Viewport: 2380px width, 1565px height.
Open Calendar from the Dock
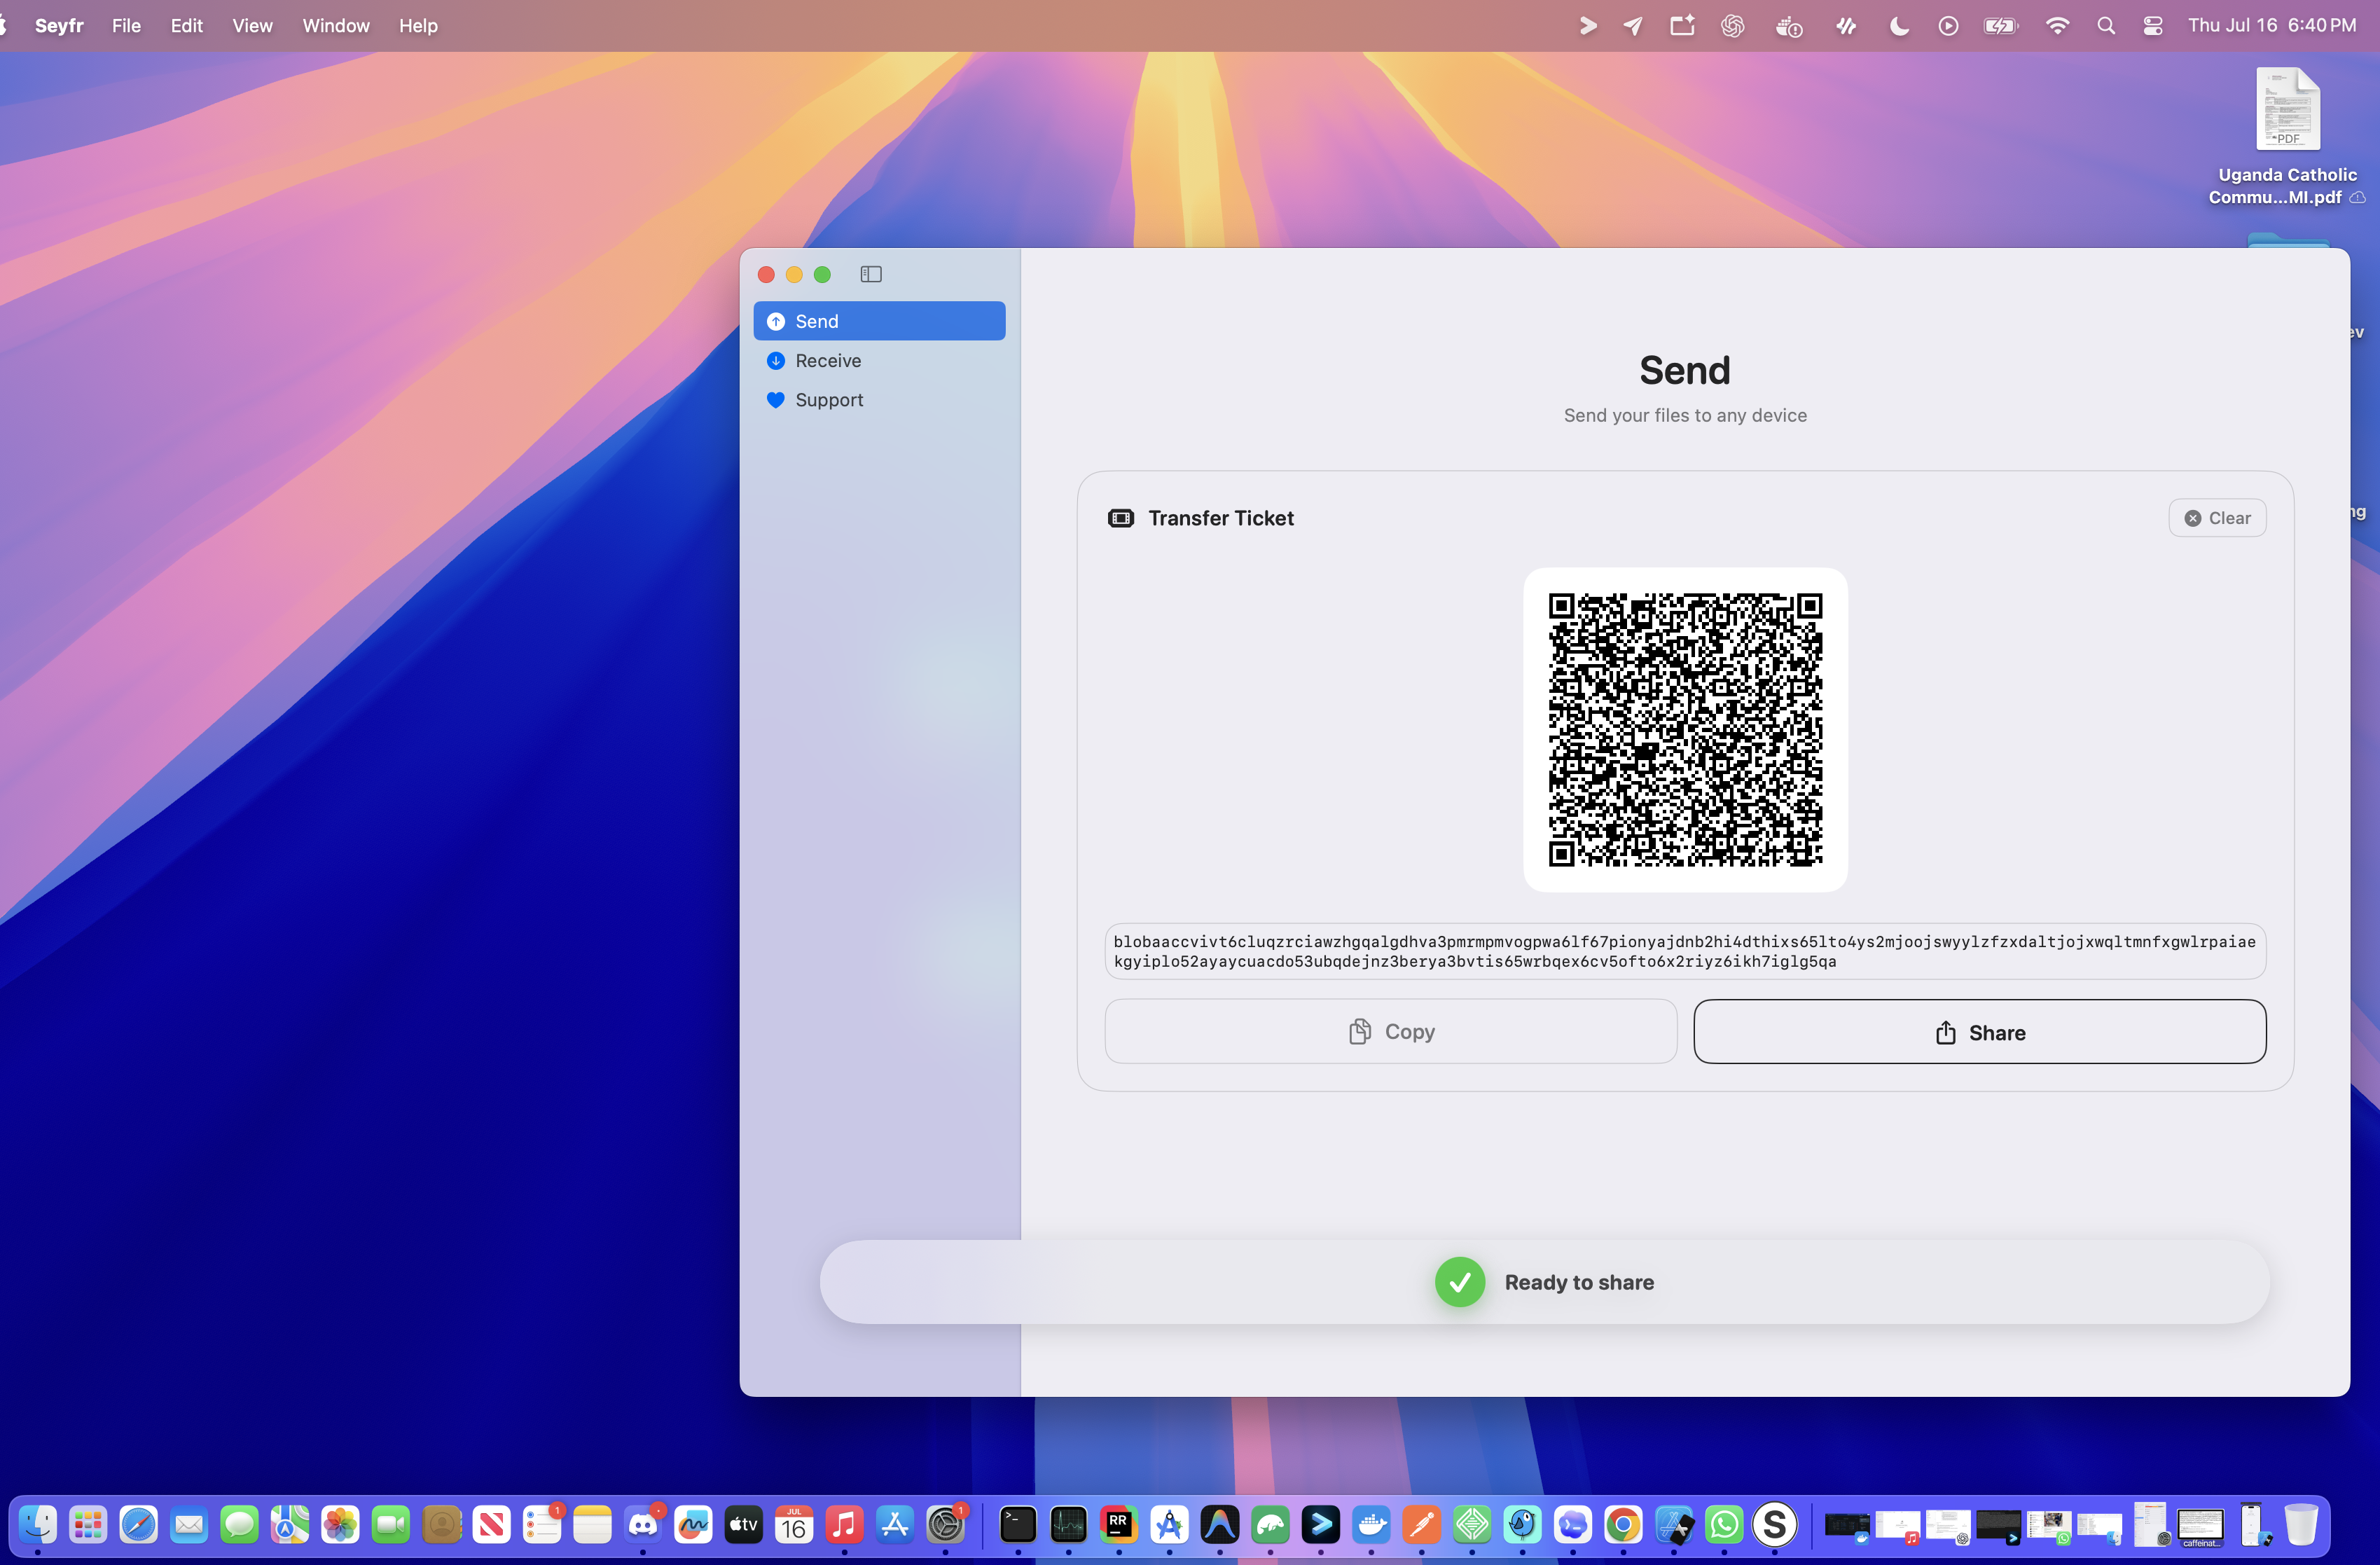click(x=794, y=1524)
